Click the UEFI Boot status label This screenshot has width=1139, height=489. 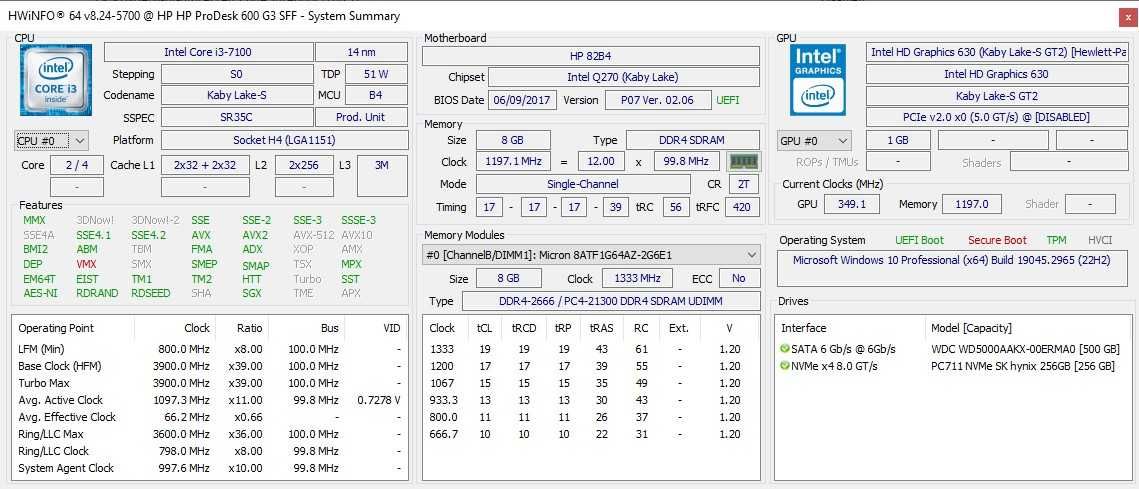pos(920,240)
